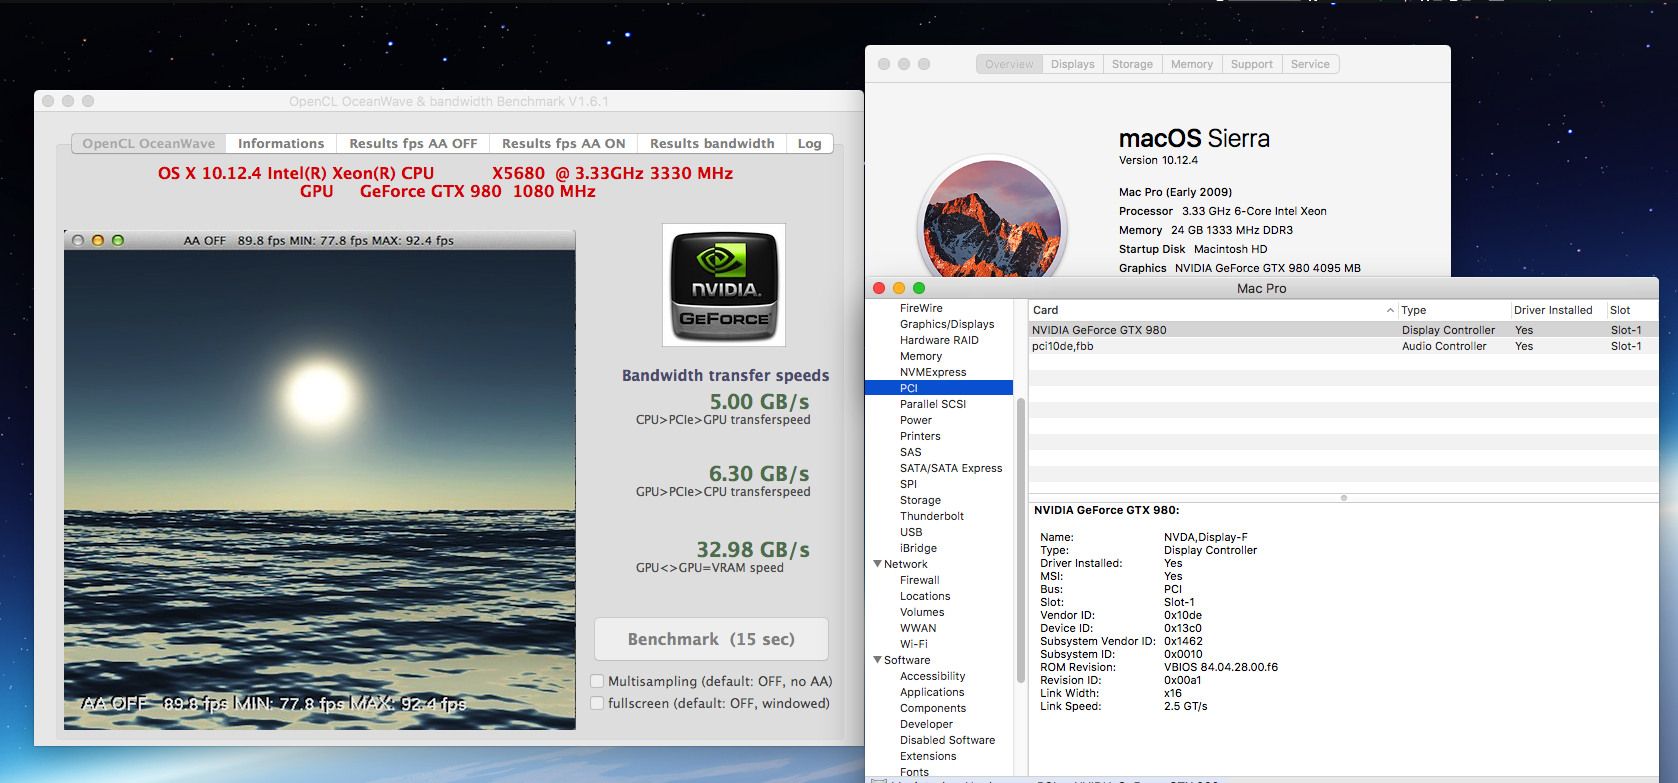
Task: Click the Slot column header
Action: pos(1632,310)
